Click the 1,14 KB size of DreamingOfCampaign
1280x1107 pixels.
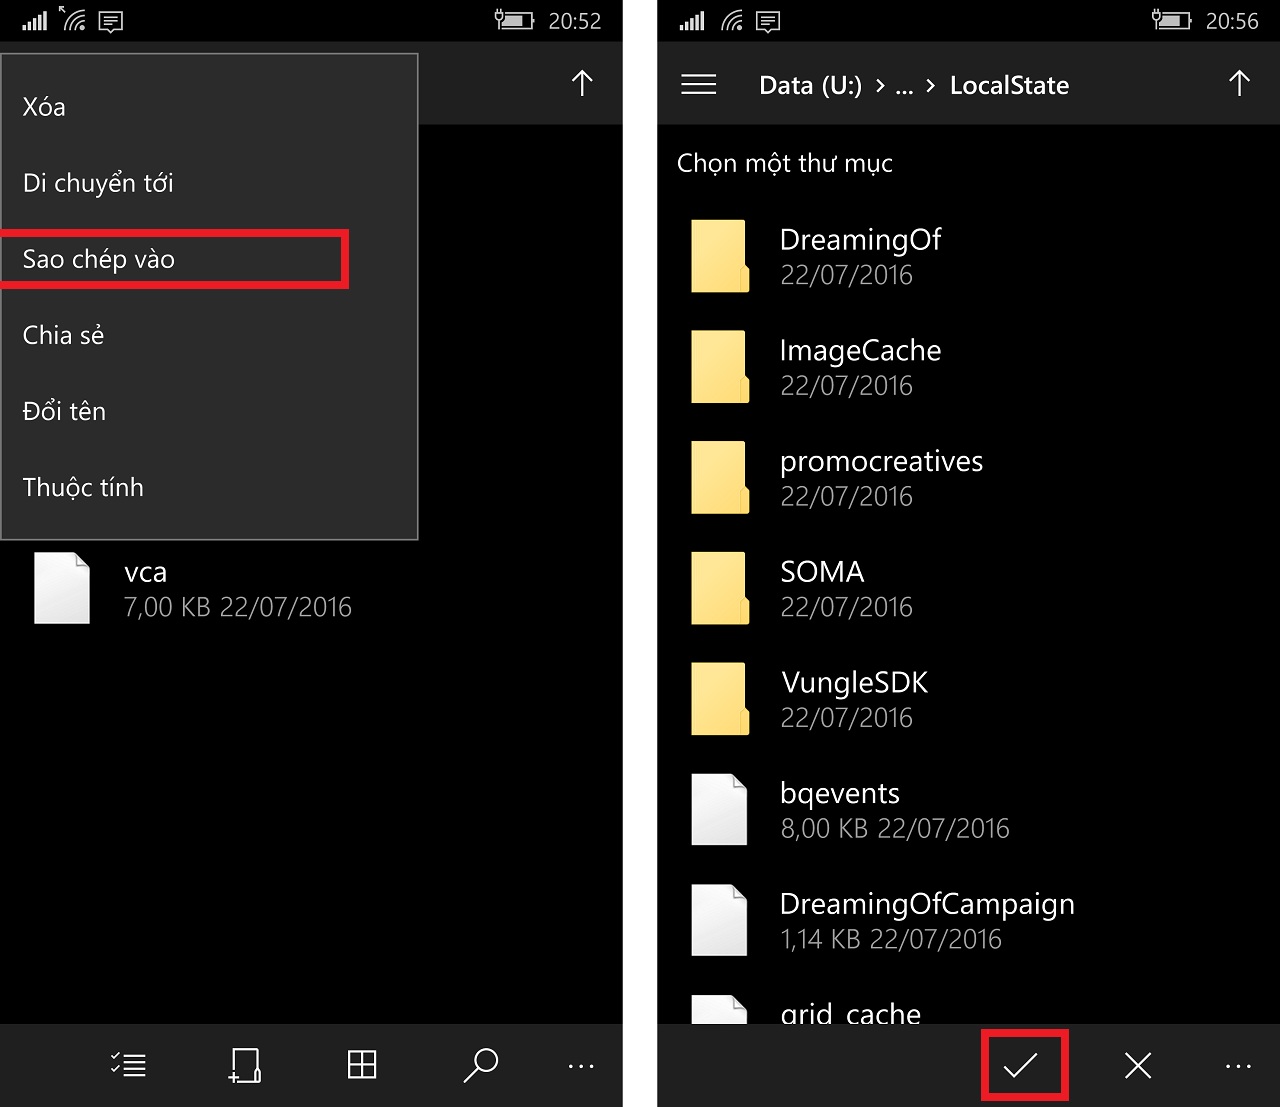[820, 939]
